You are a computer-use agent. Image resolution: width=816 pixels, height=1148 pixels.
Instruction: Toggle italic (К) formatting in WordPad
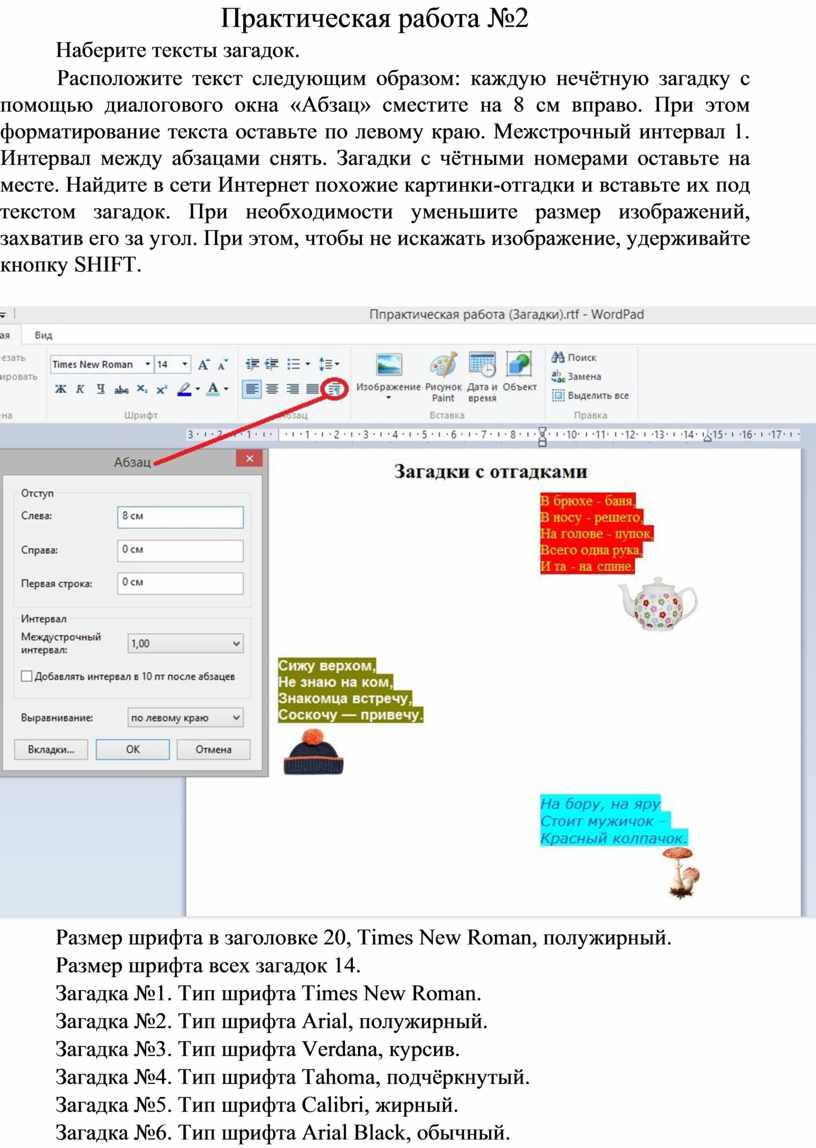pos(81,389)
